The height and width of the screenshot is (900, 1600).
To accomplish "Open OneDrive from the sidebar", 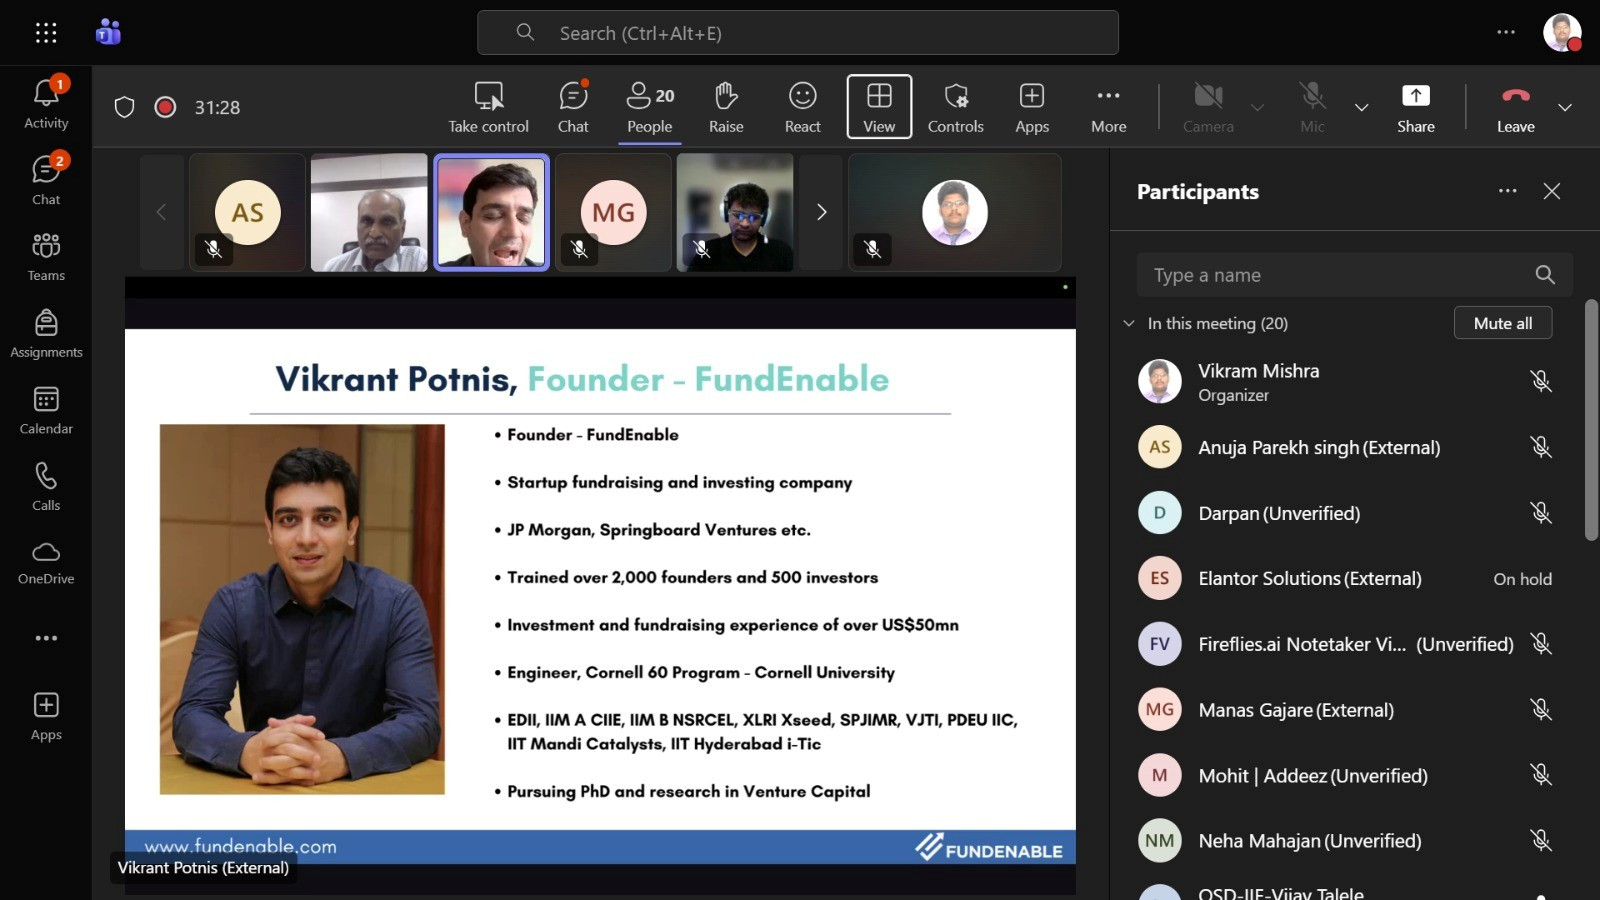I will click(x=46, y=562).
